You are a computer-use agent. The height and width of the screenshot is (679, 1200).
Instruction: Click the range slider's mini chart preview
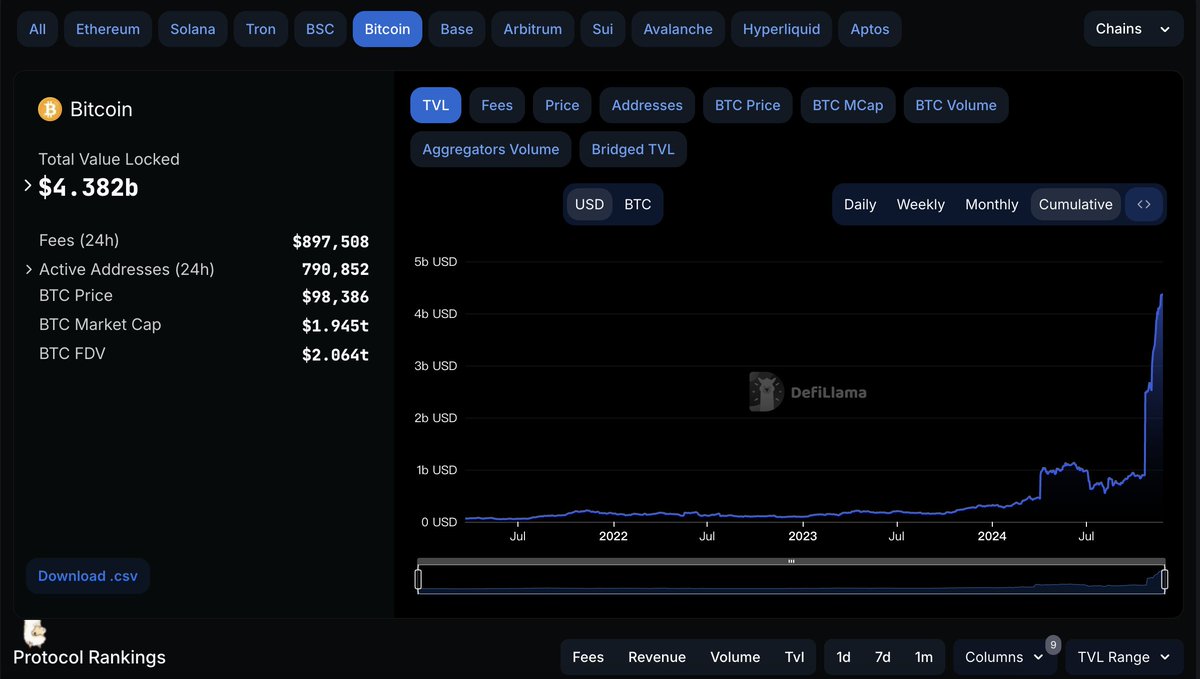tap(791, 580)
